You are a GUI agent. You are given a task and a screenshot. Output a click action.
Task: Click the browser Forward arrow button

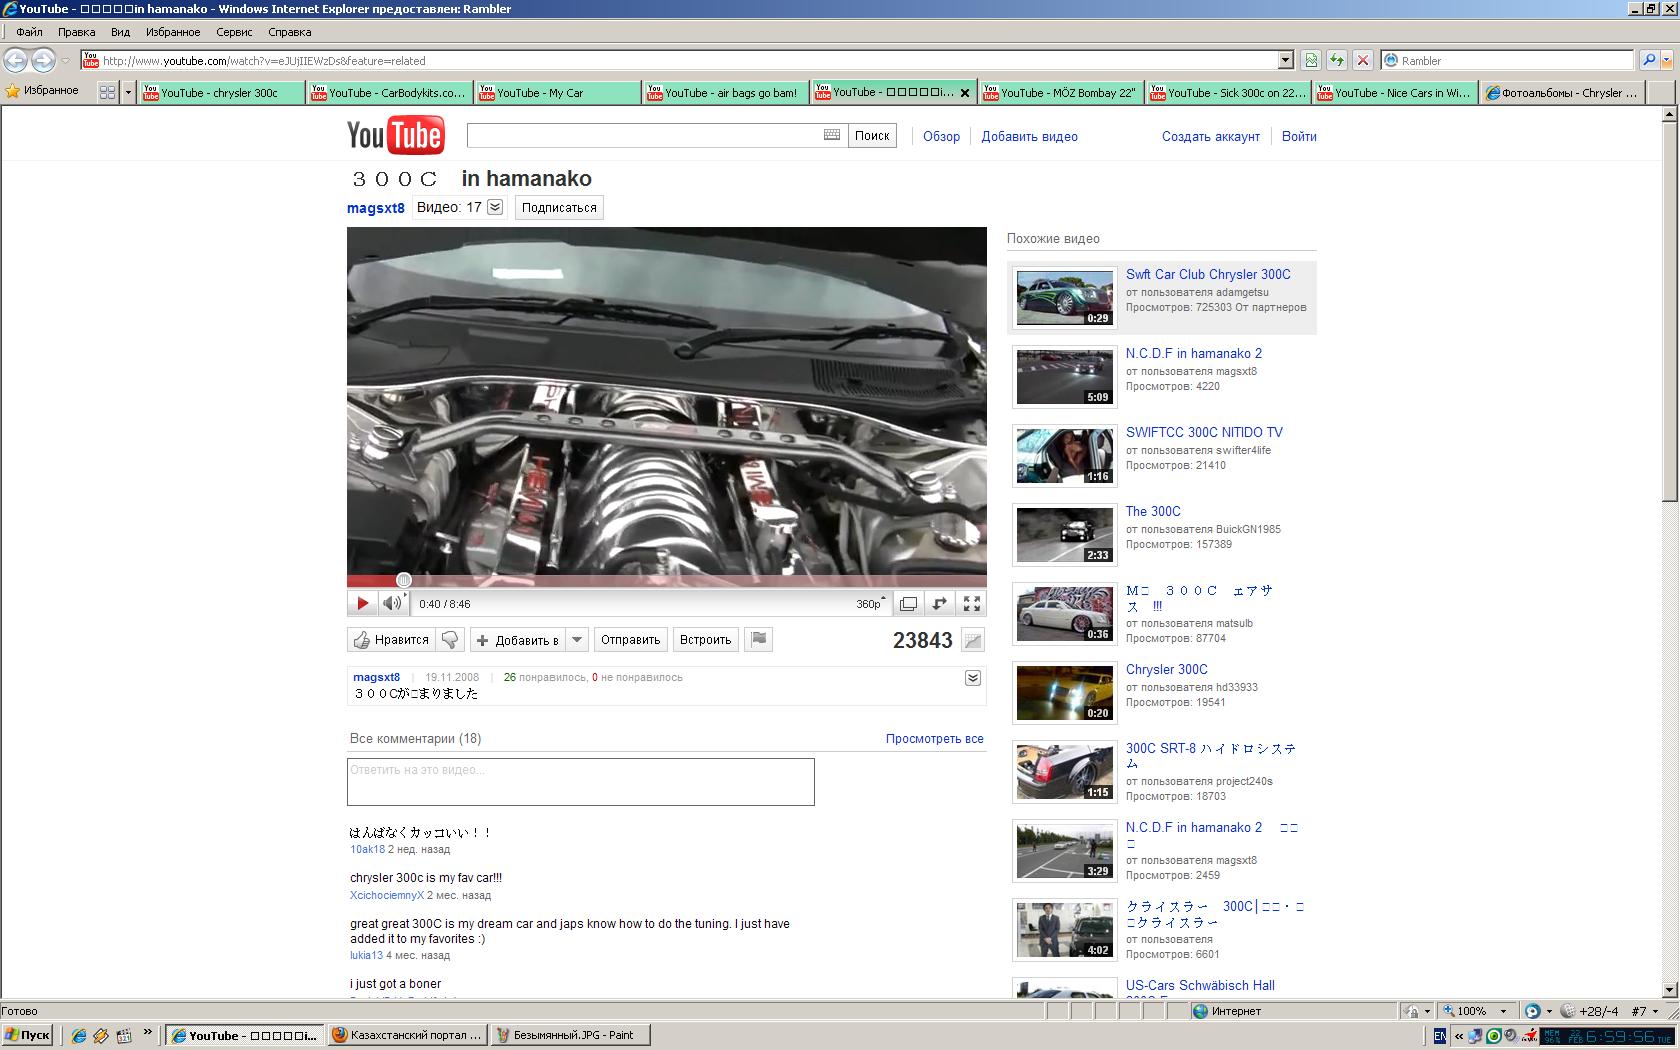43,60
